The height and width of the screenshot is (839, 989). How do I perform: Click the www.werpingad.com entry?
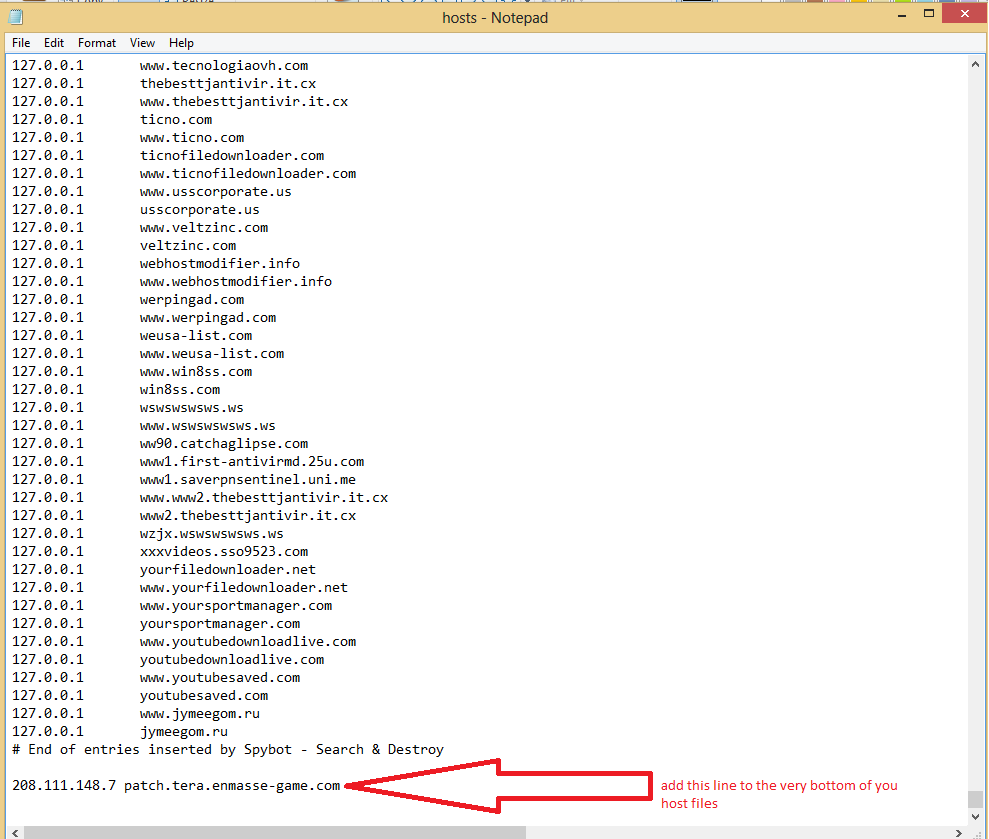click(x=208, y=317)
